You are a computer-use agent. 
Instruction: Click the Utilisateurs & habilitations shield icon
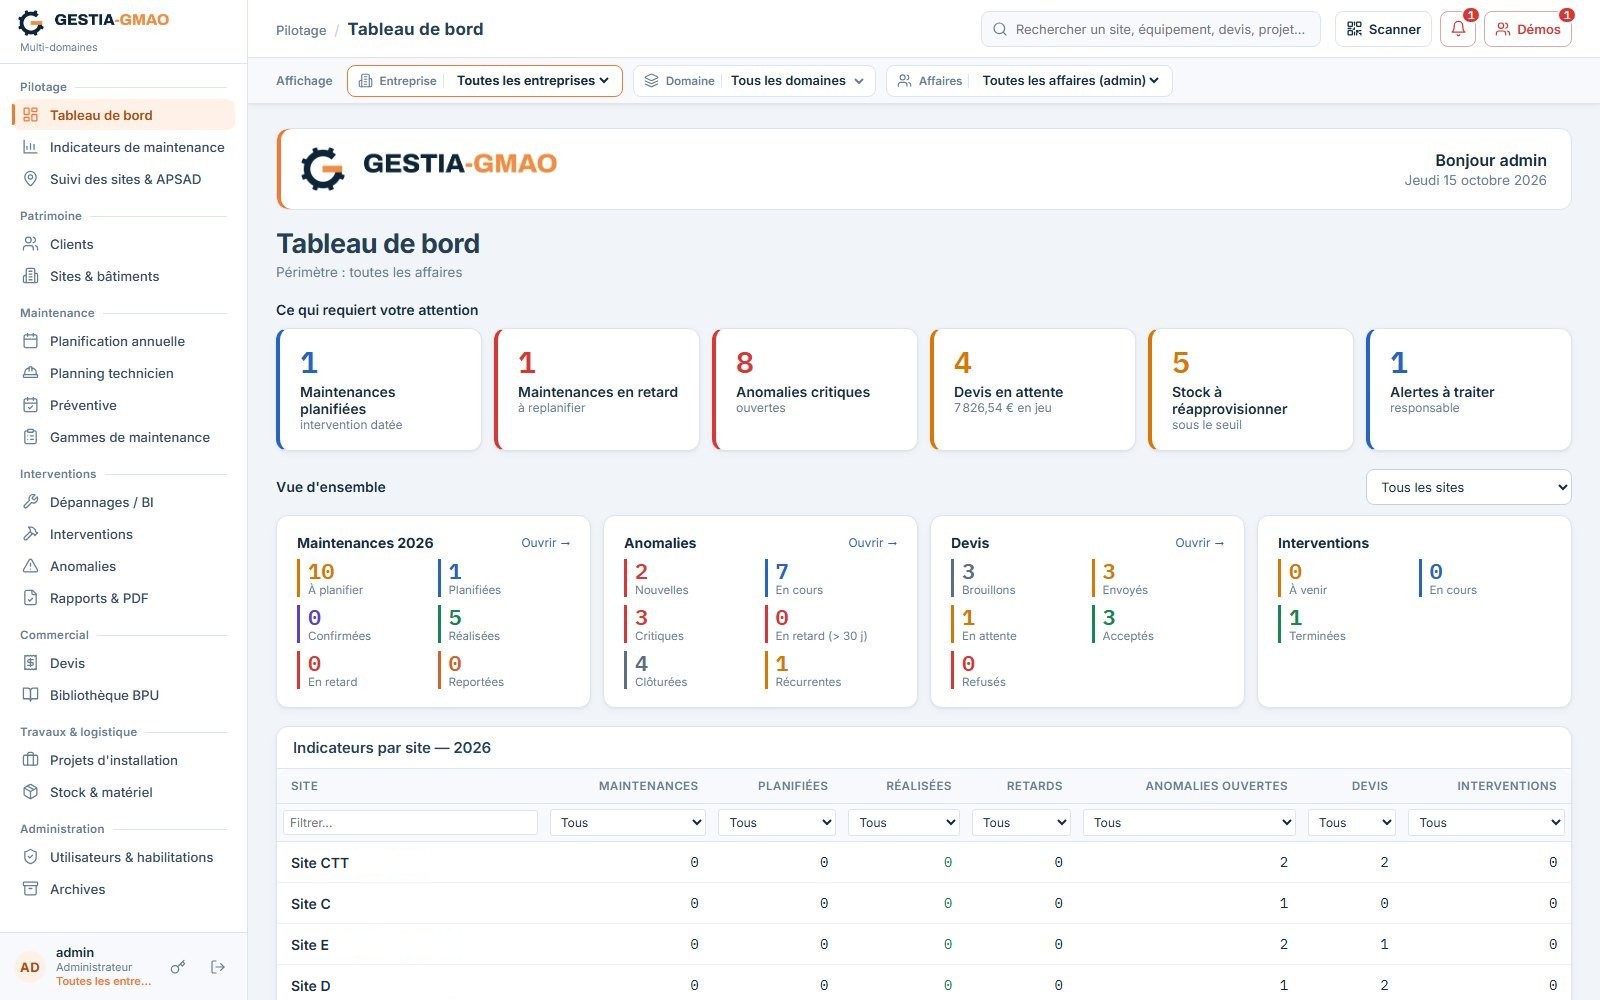point(31,857)
